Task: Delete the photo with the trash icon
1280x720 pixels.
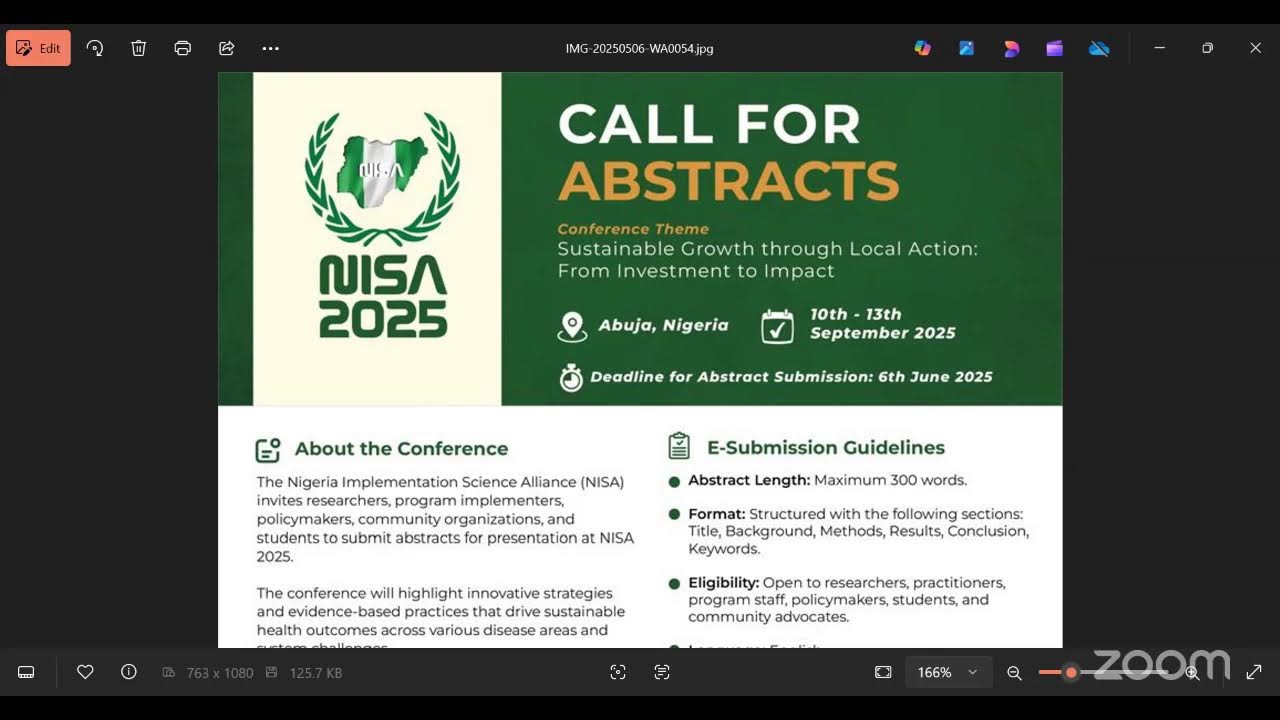Action: point(139,48)
